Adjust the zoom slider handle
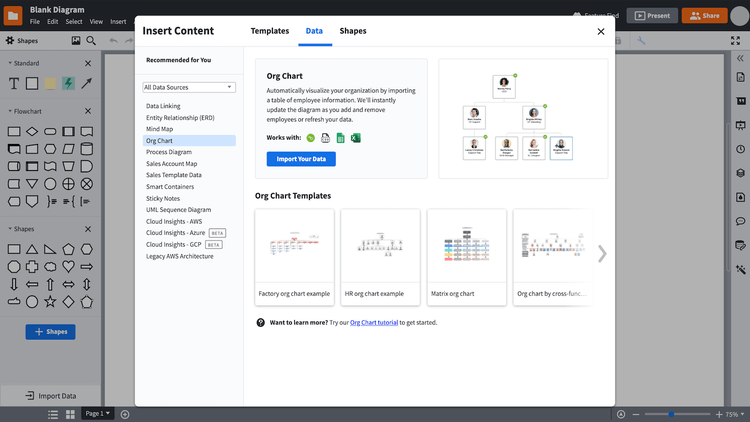Viewport: 750px width, 422px height. tap(672, 414)
